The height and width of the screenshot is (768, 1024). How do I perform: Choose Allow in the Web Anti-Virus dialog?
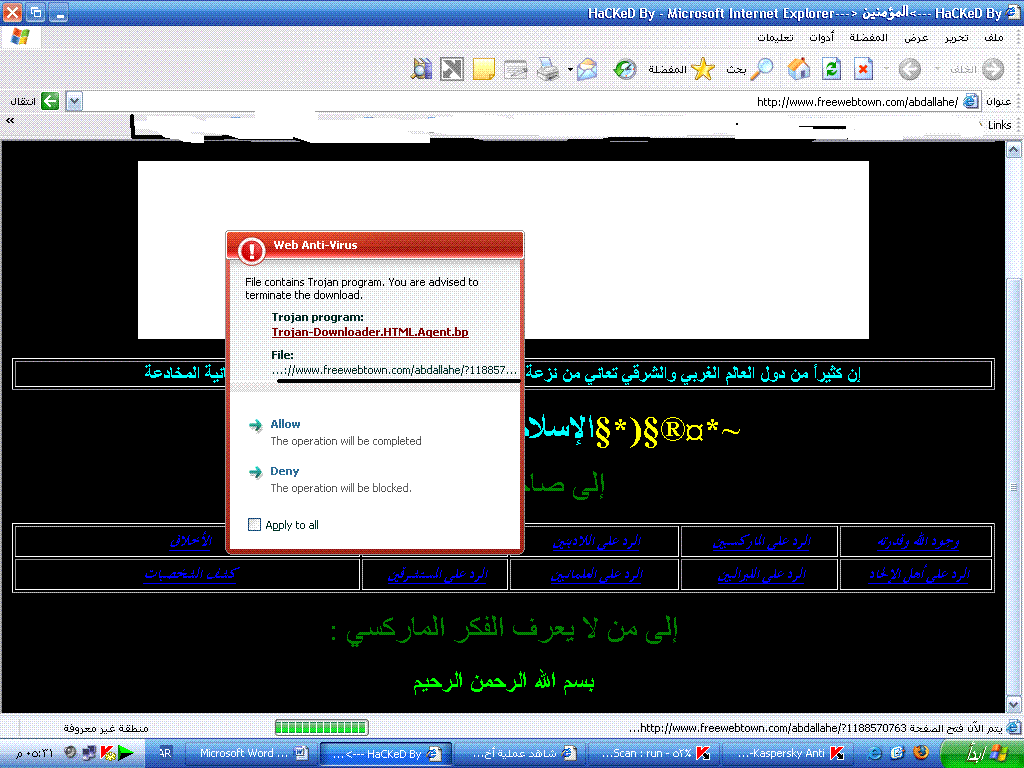285,424
